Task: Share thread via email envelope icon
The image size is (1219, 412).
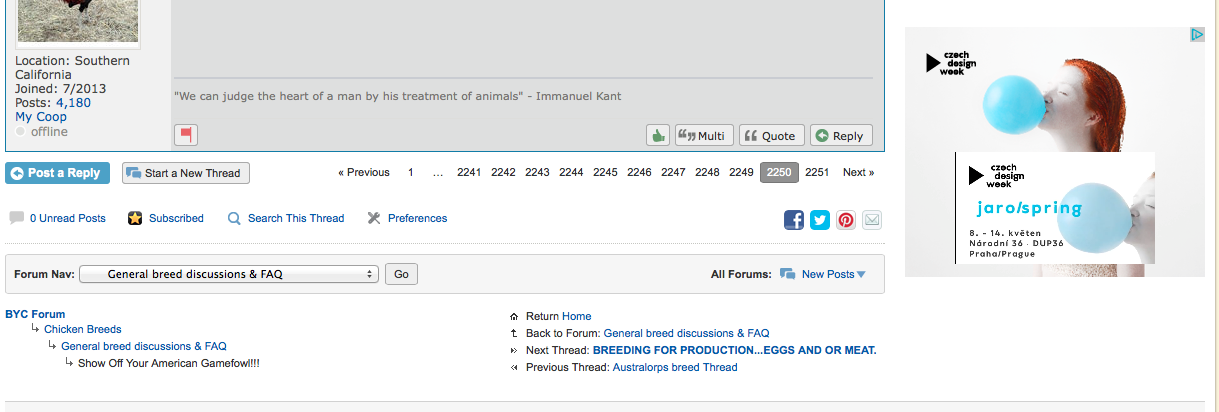Action: 872,220
